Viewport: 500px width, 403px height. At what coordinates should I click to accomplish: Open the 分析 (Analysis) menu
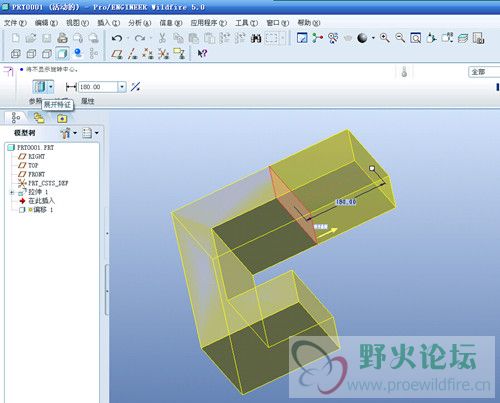pyautogui.click(x=139, y=23)
